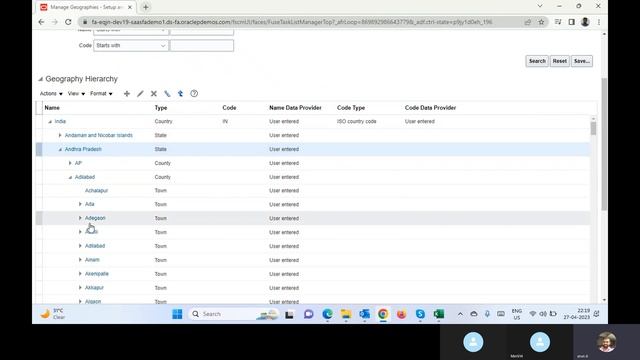Select the Akenipalle town row name
Viewport: 640px width, 360px height.
97,273
